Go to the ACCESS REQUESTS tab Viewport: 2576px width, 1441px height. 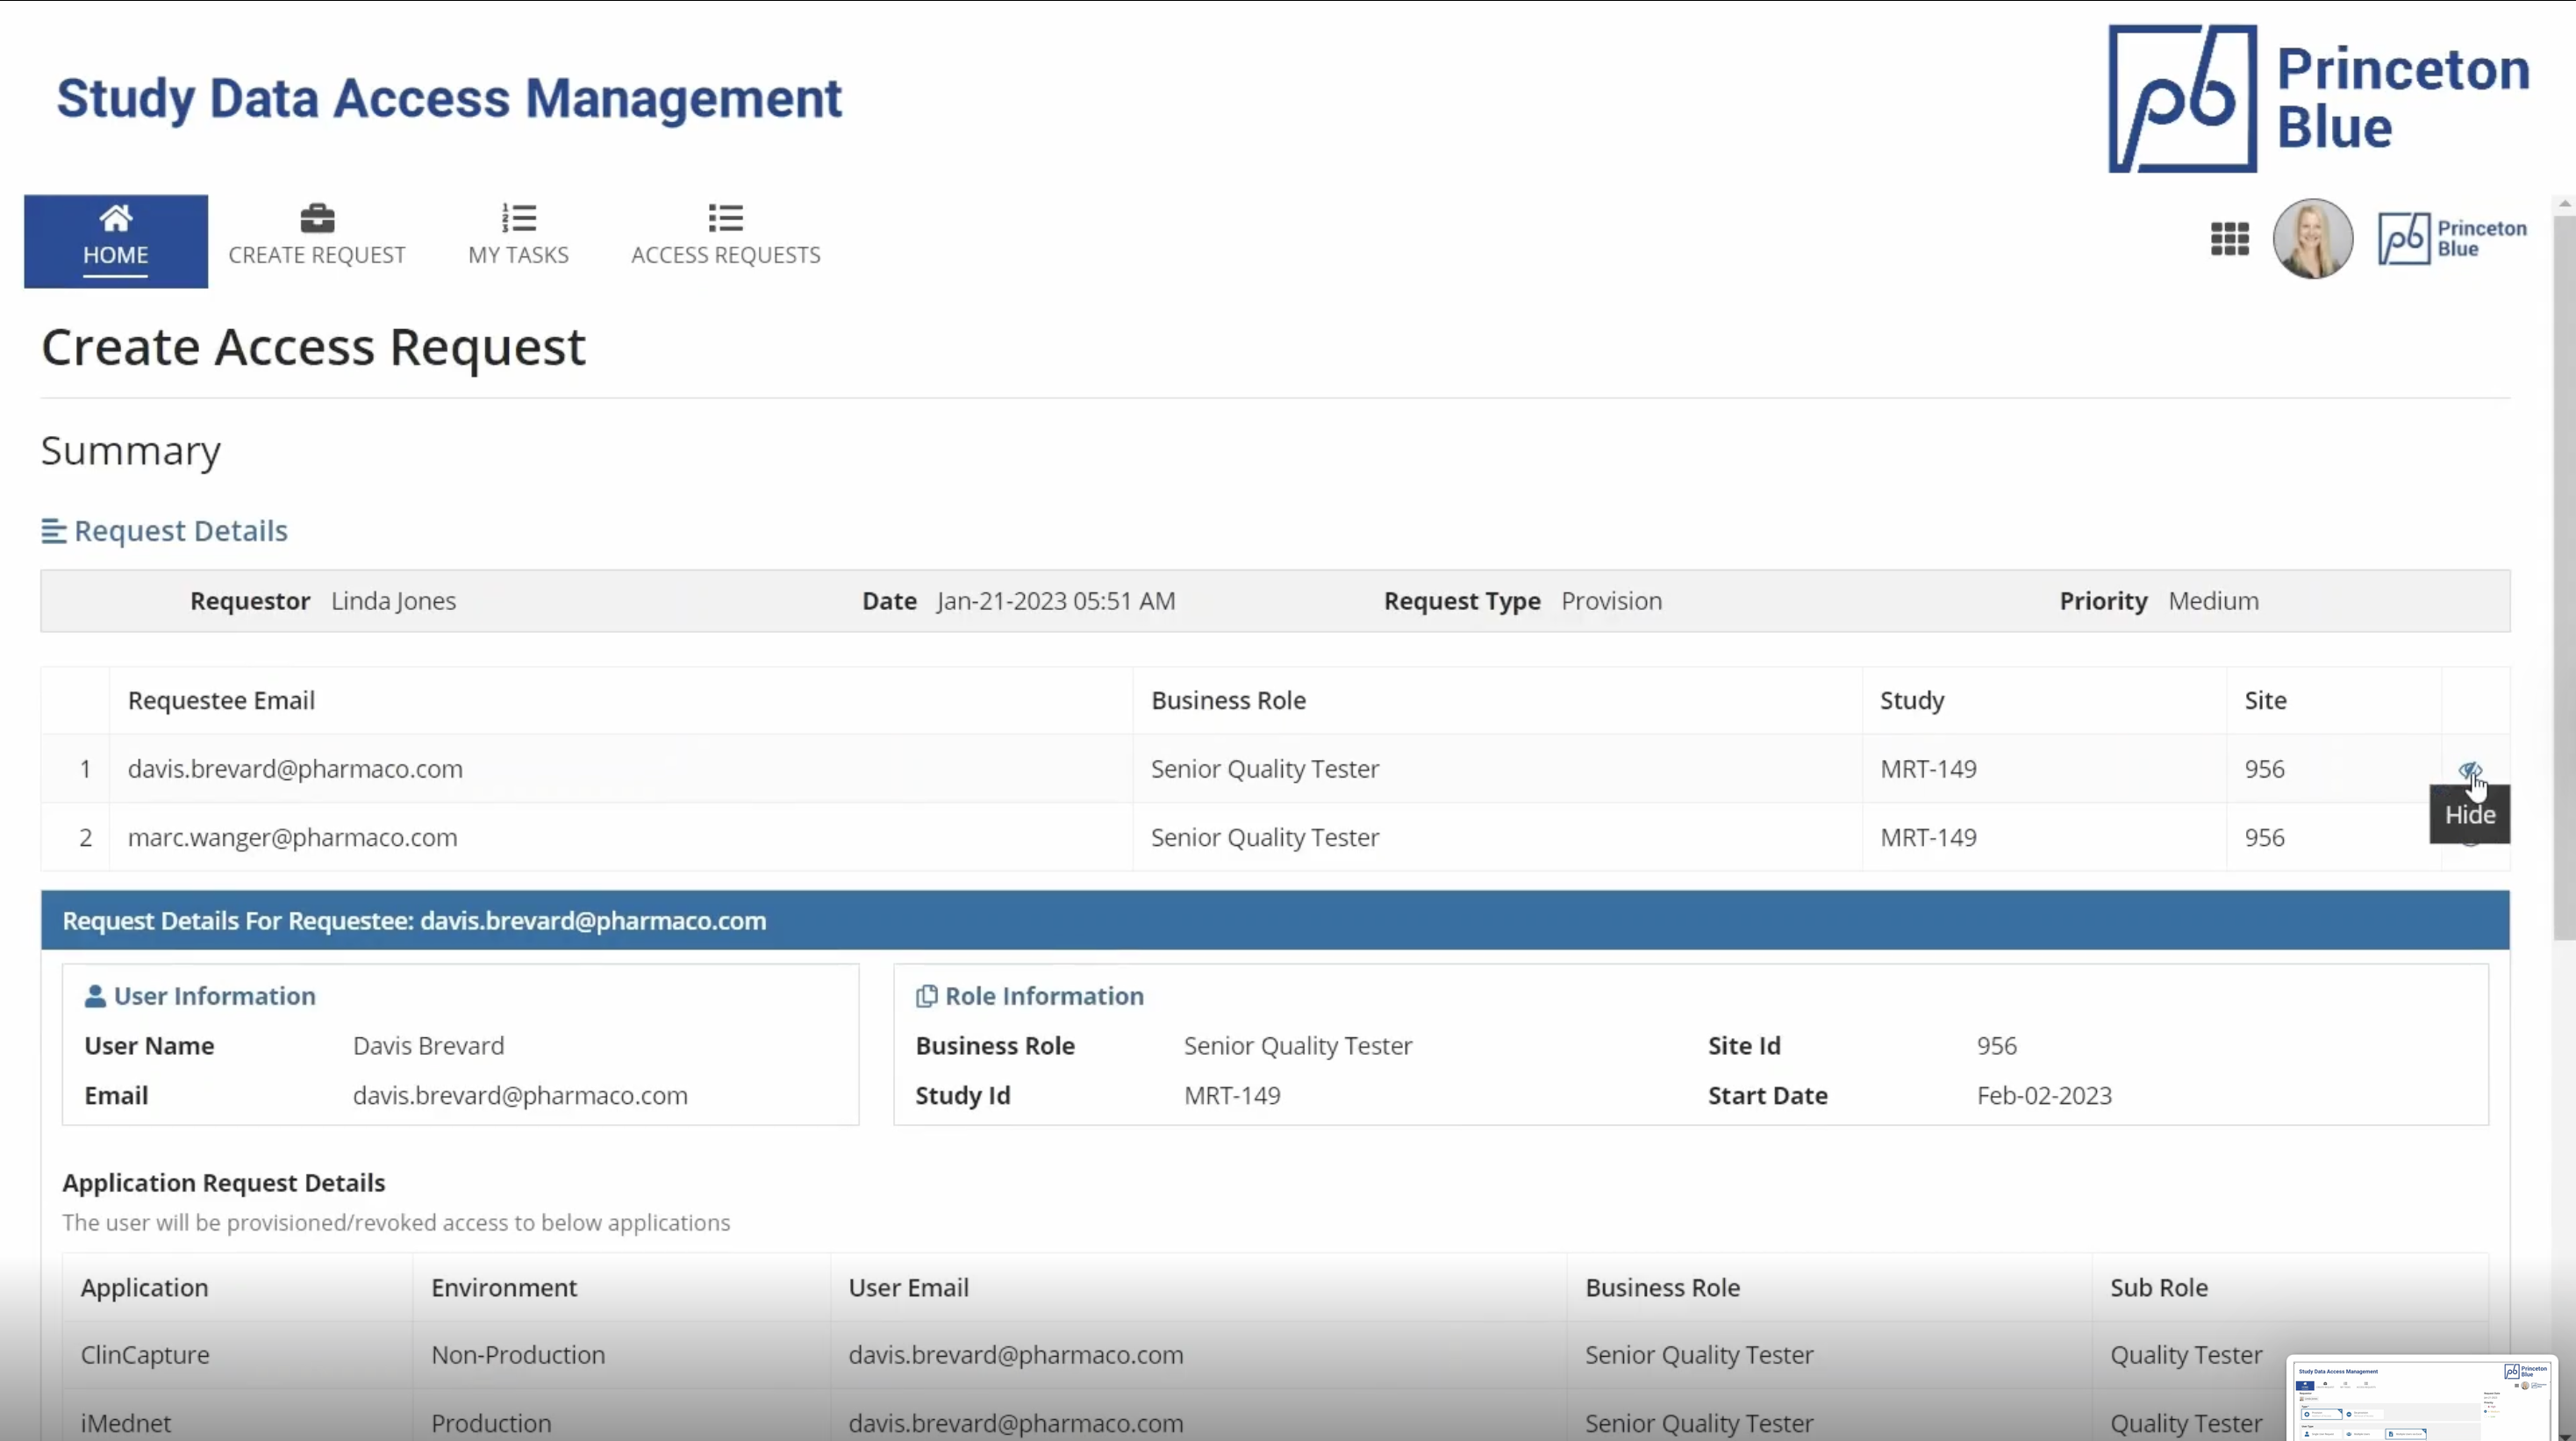pos(725,254)
